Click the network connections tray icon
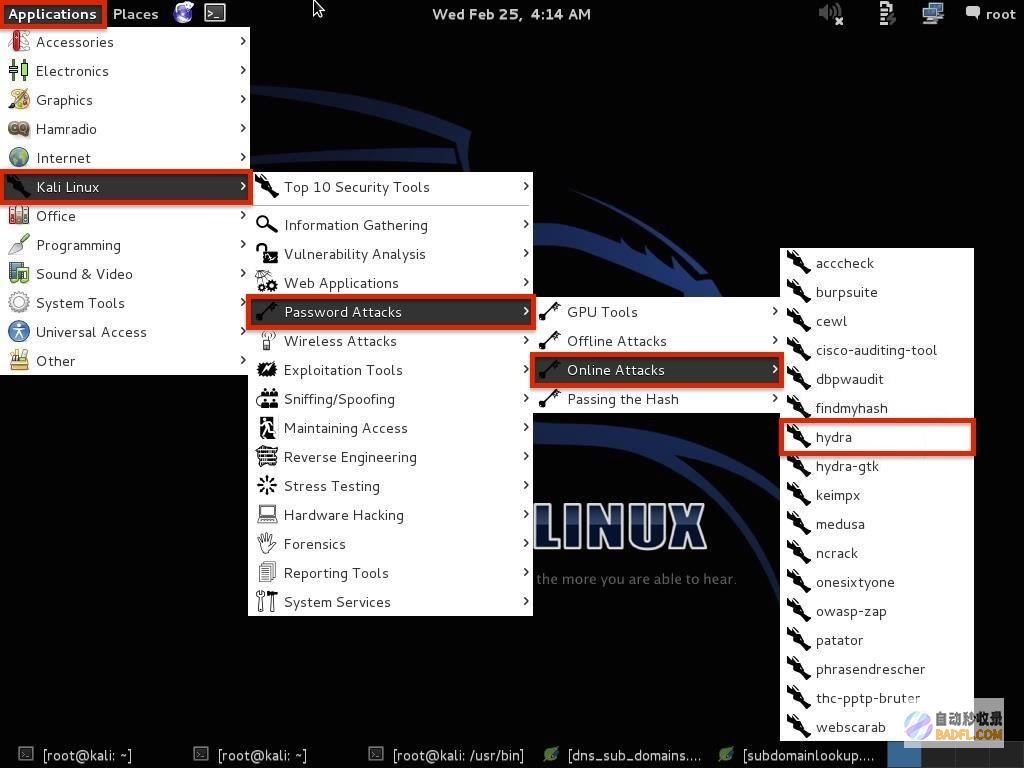 pyautogui.click(x=933, y=14)
